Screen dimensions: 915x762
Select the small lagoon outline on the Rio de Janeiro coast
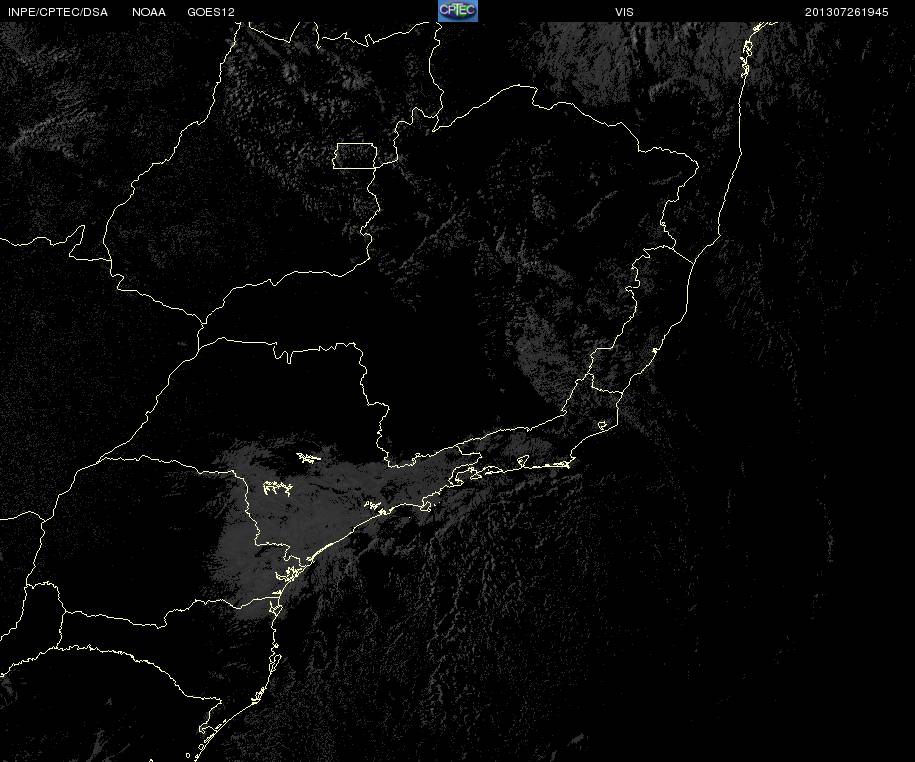603,425
